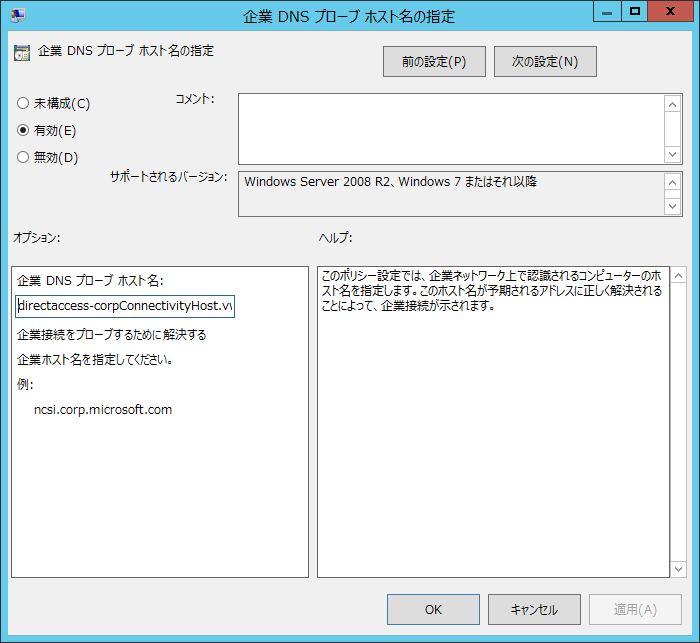Click the オプション: section label
700x643 pixels.
pyautogui.click(x=37, y=238)
